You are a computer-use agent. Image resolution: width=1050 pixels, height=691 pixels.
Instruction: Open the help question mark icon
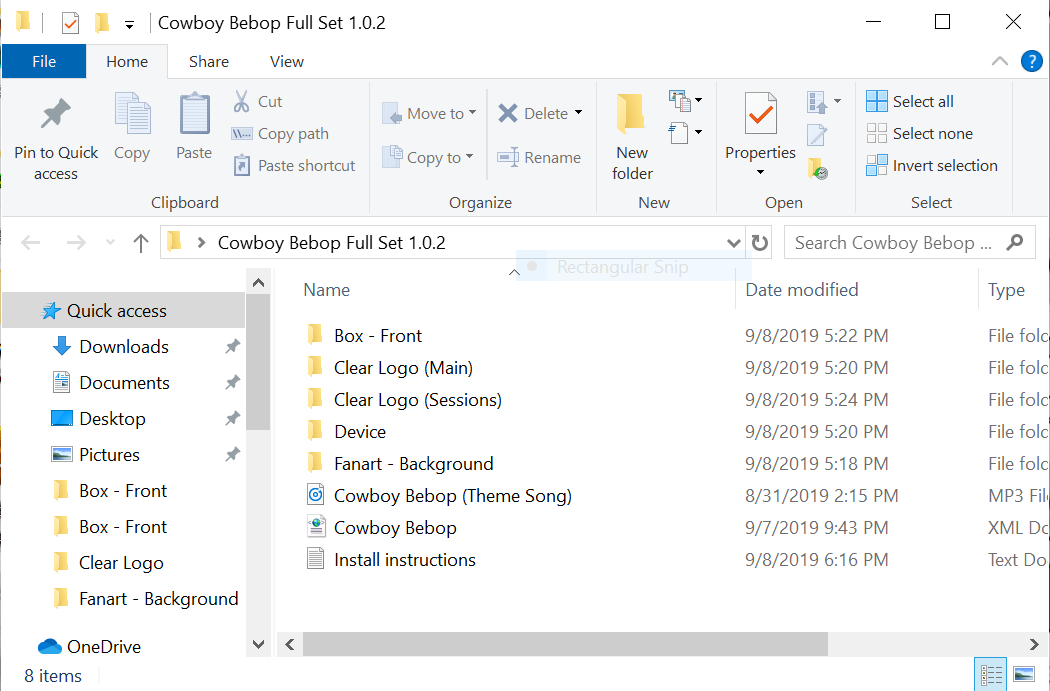pos(1031,62)
